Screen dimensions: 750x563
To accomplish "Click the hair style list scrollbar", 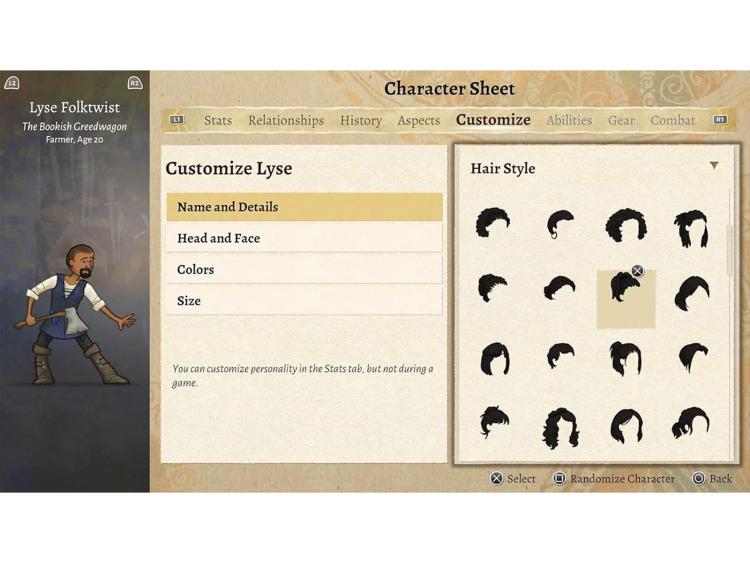I will tap(730, 250).
